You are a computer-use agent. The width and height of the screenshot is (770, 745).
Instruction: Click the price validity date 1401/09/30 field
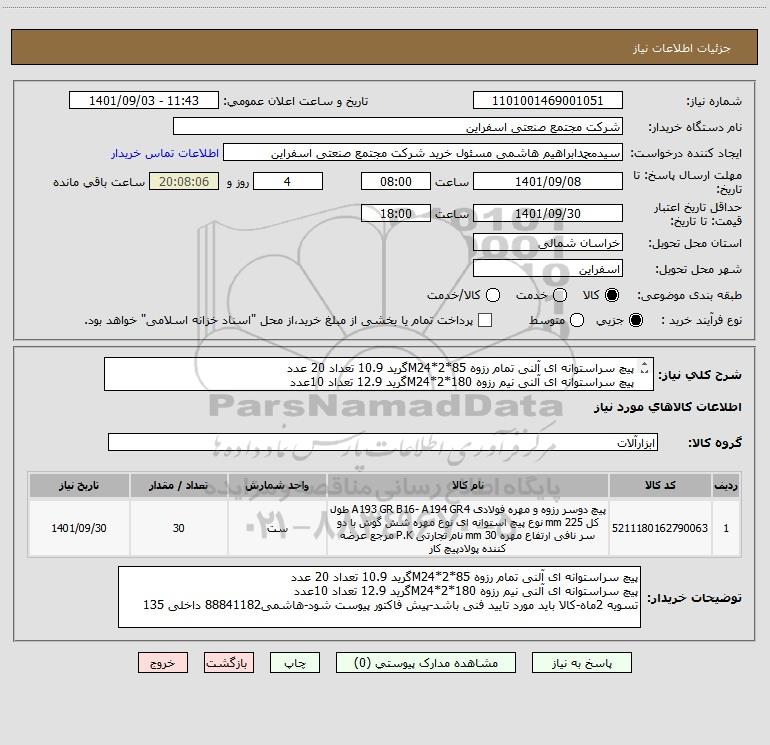click(548, 213)
